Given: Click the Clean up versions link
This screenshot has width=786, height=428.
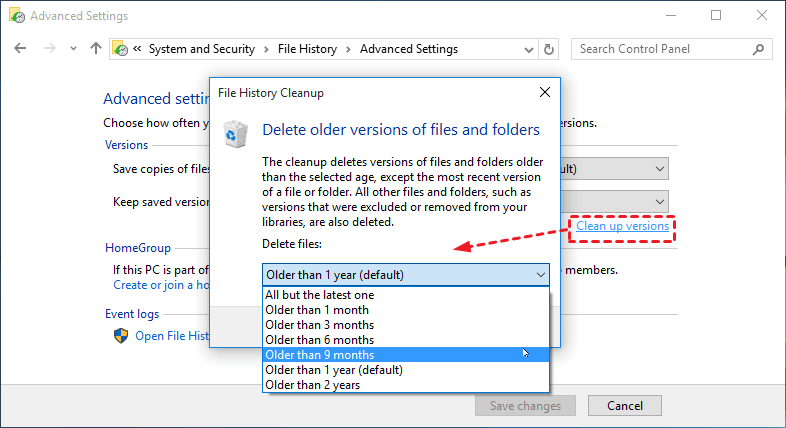Looking at the screenshot, I should coord(622,227).
